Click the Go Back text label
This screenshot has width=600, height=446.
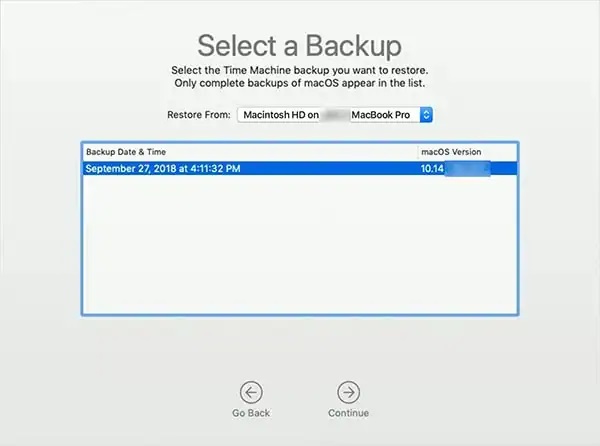click(x=251, y=413)
